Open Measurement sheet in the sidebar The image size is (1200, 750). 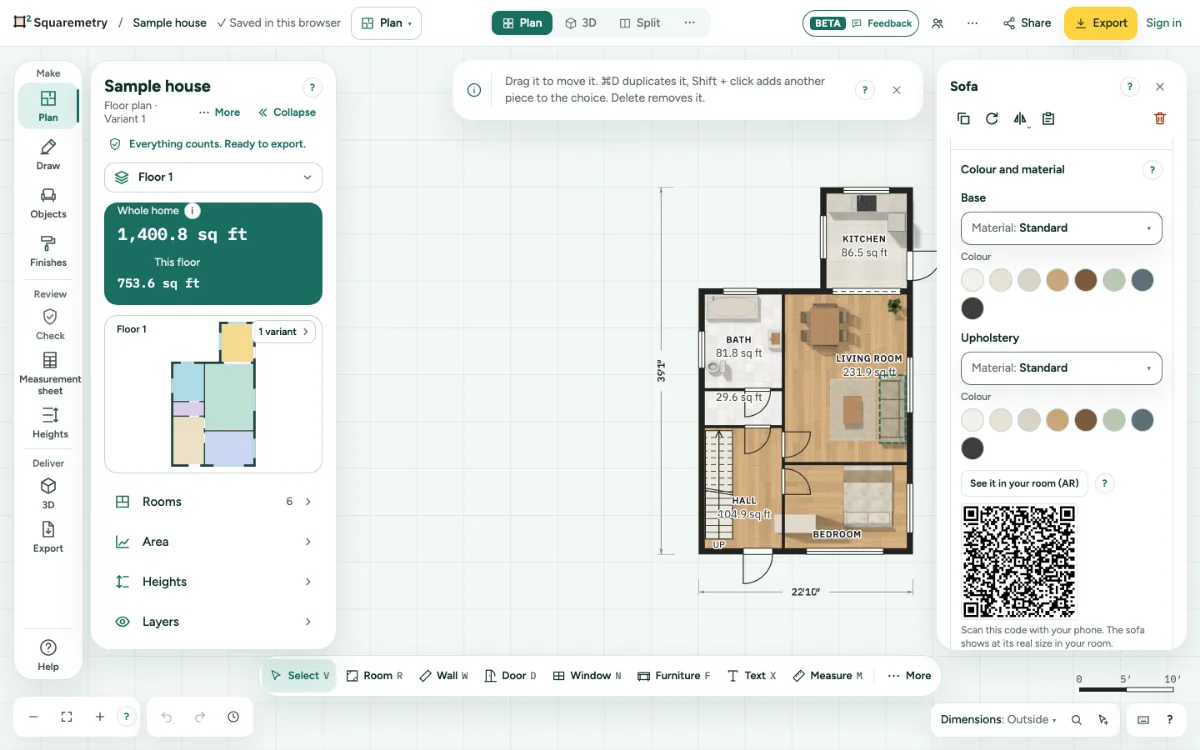click(x=50, y=372)
